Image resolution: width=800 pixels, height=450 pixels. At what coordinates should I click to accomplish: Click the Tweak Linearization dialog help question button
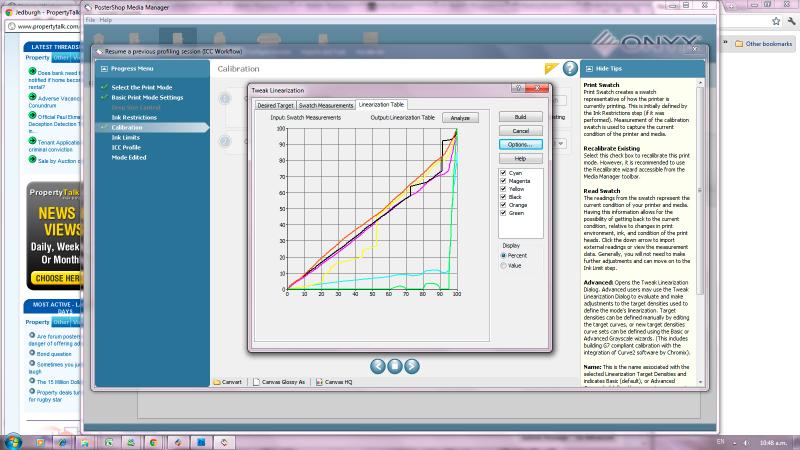click(518, 88)
